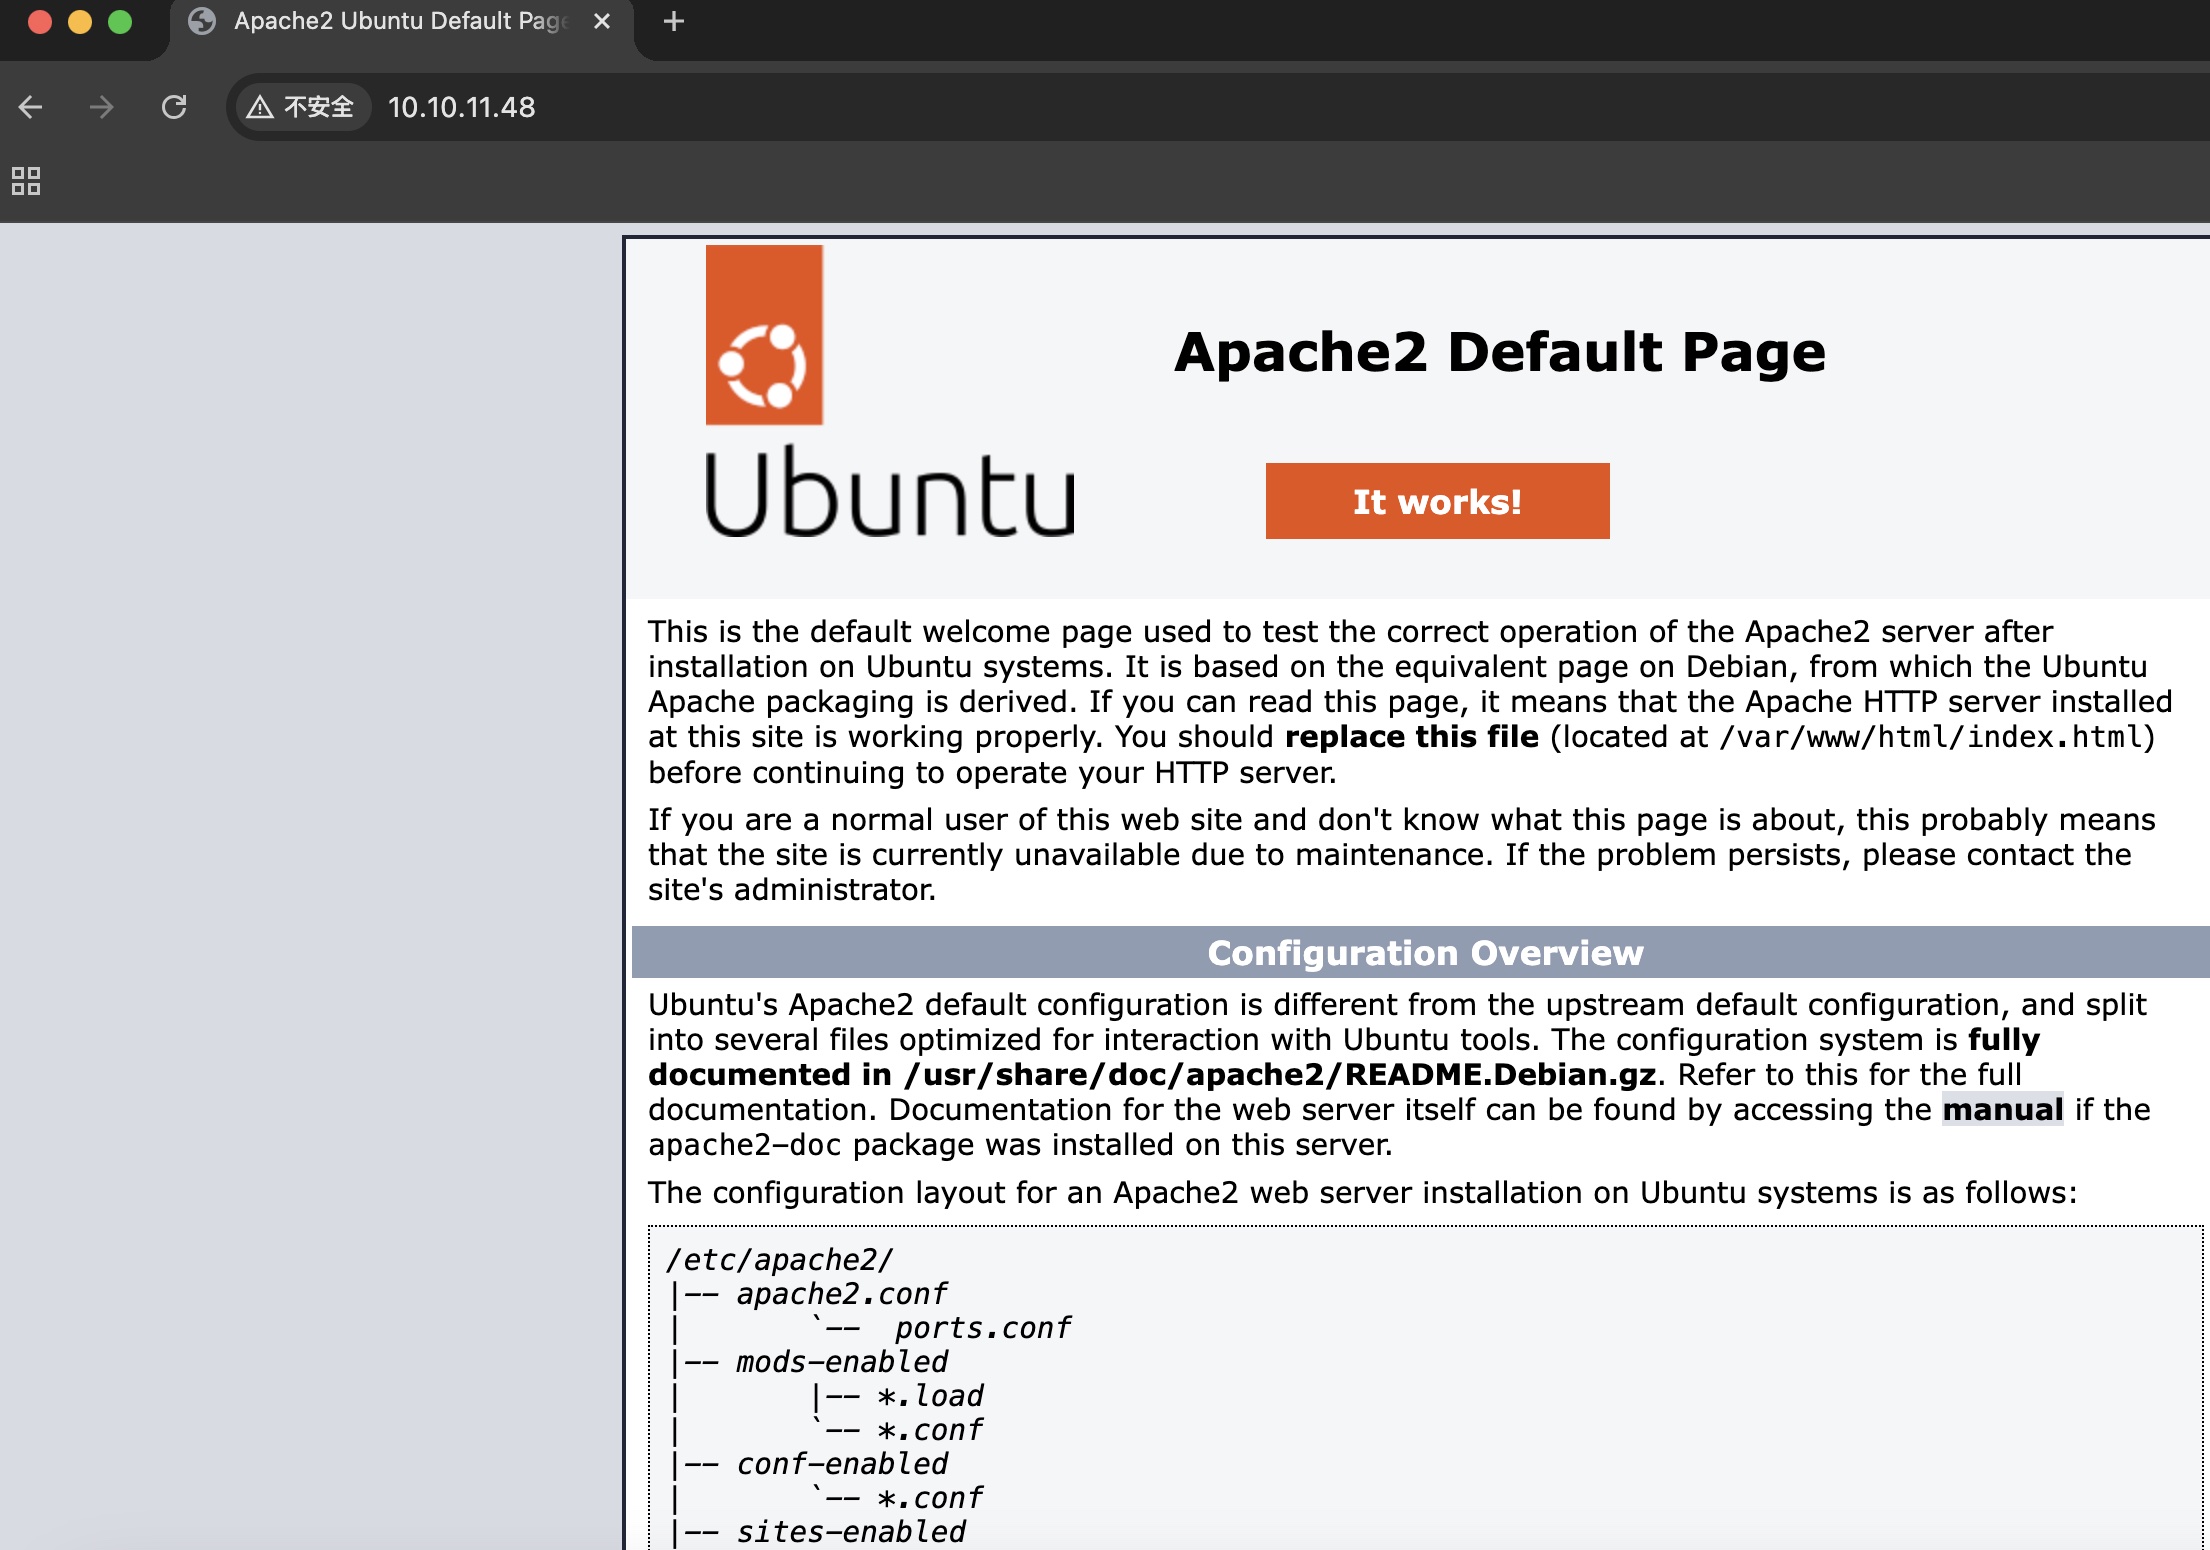Click the yellow minimize window button
The width and height of the screenshot is (2210, 1550).
click(x=80, y=21)
